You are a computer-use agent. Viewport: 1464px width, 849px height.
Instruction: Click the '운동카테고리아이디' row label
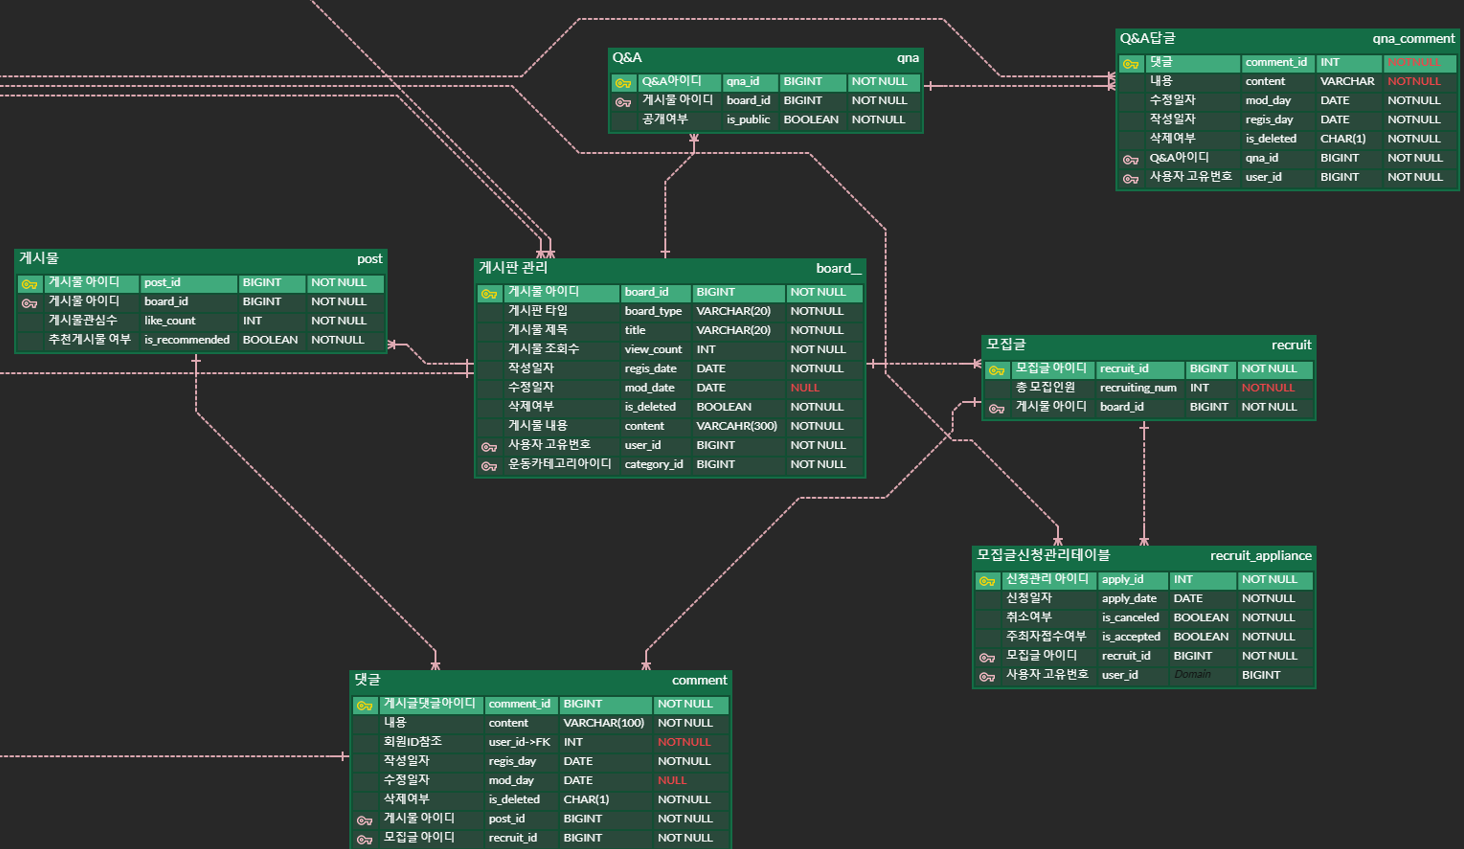(560, 464)
